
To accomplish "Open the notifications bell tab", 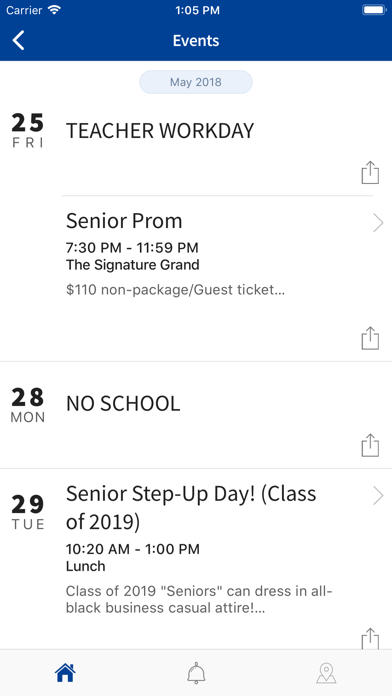I will (x=196, y=673).
